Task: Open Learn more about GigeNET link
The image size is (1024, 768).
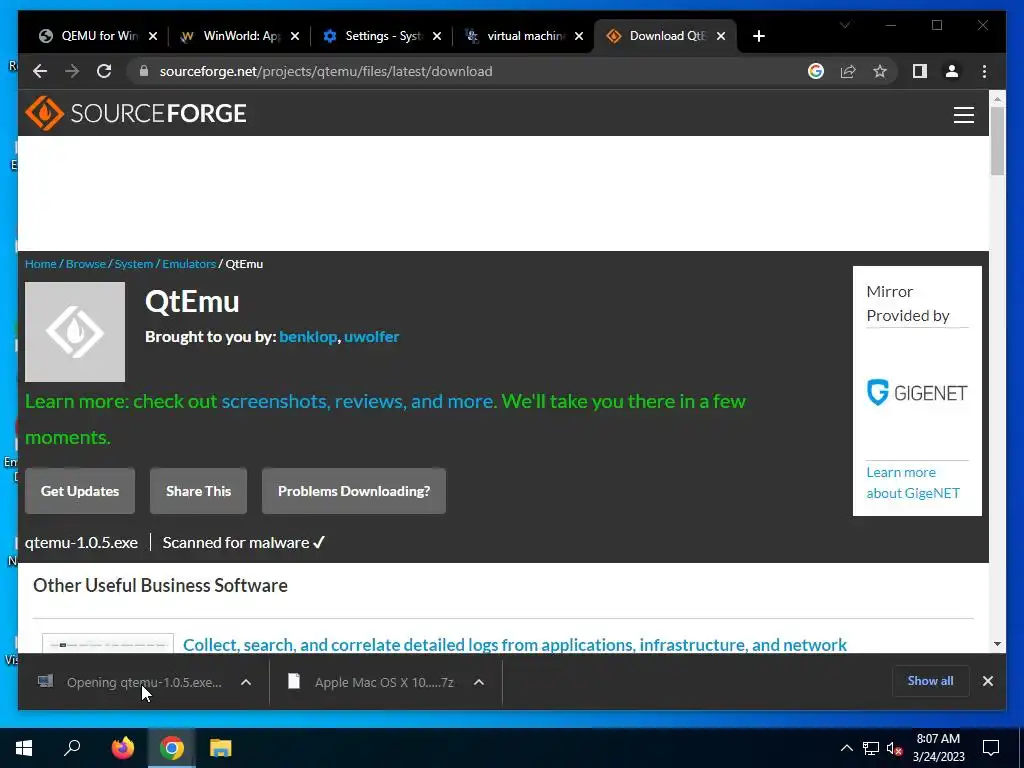Action: coord(913,483)
